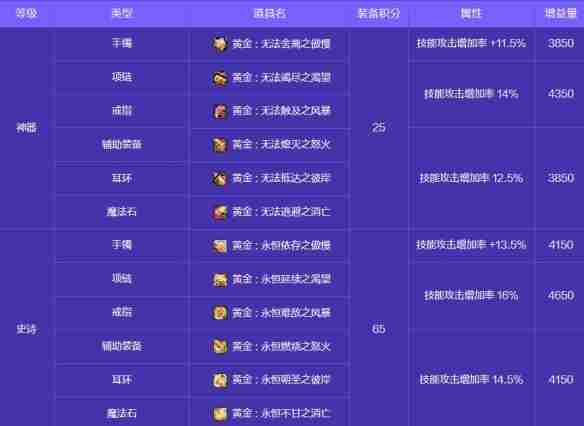Click the 手镯 type cell in the 神器 group

pos(122,43)
